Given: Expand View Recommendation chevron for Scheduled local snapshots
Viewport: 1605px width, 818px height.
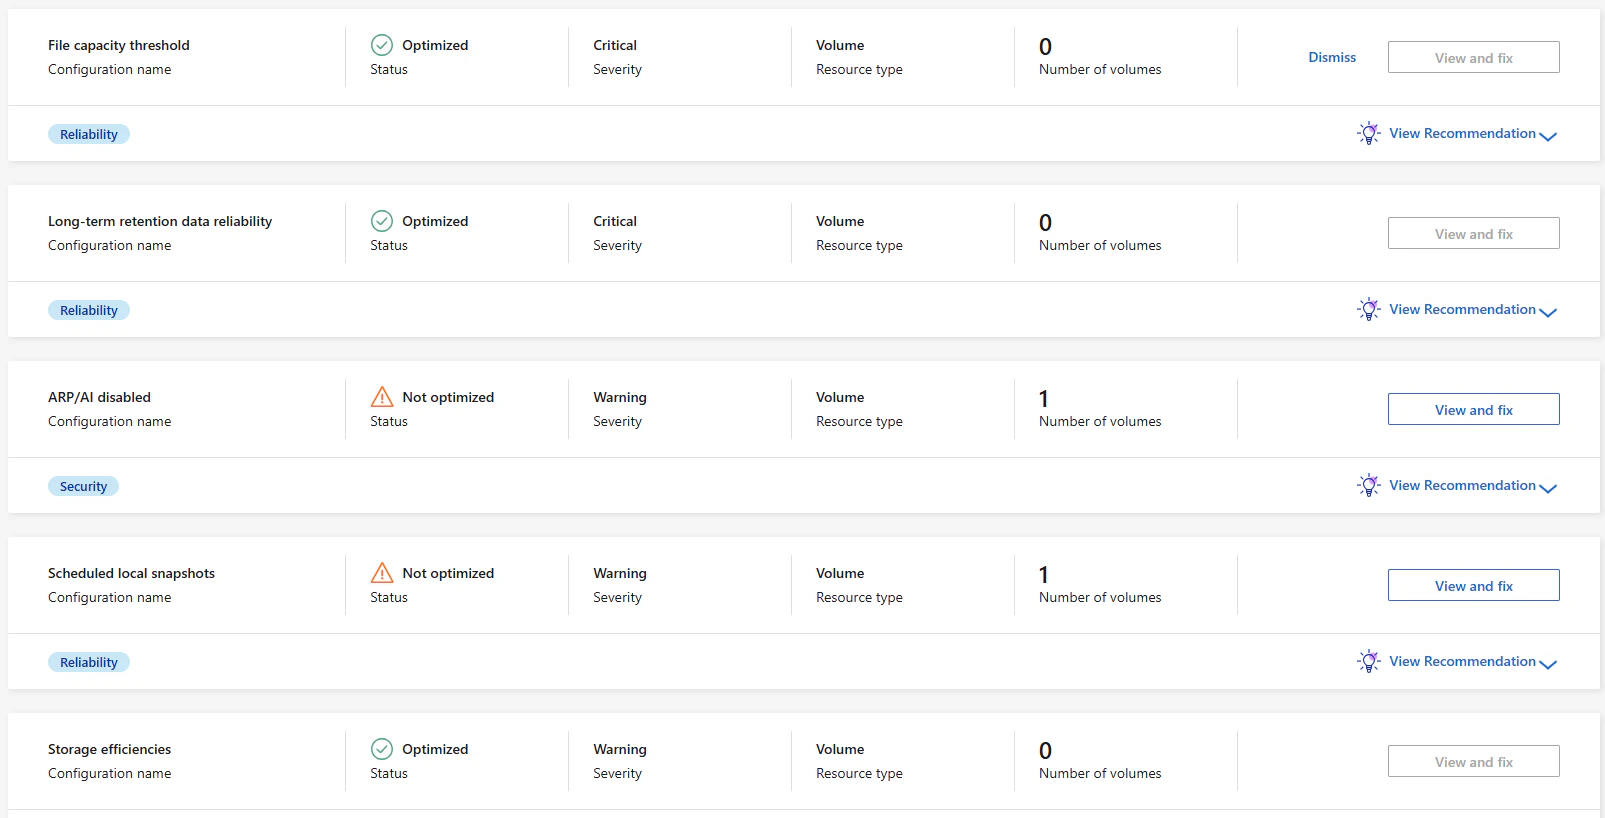Looking at the screenshot, I should point(1548,664).
